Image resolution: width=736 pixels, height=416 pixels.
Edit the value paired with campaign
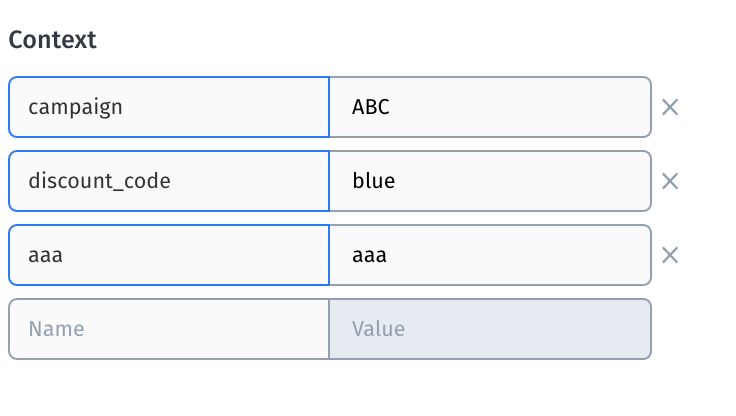click(490, 107)
